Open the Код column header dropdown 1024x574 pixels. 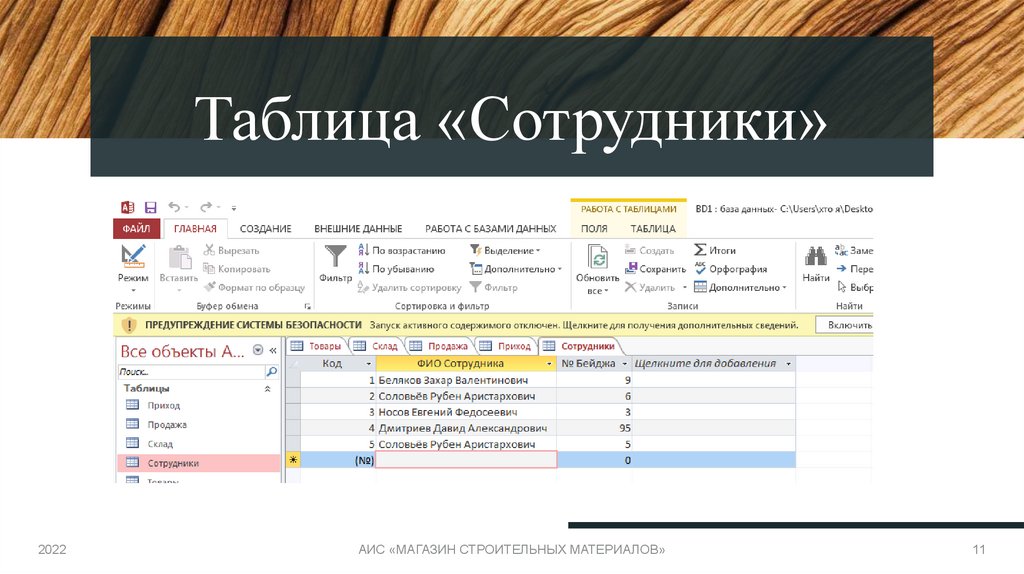pyautogui.click(x=368, y=364)
